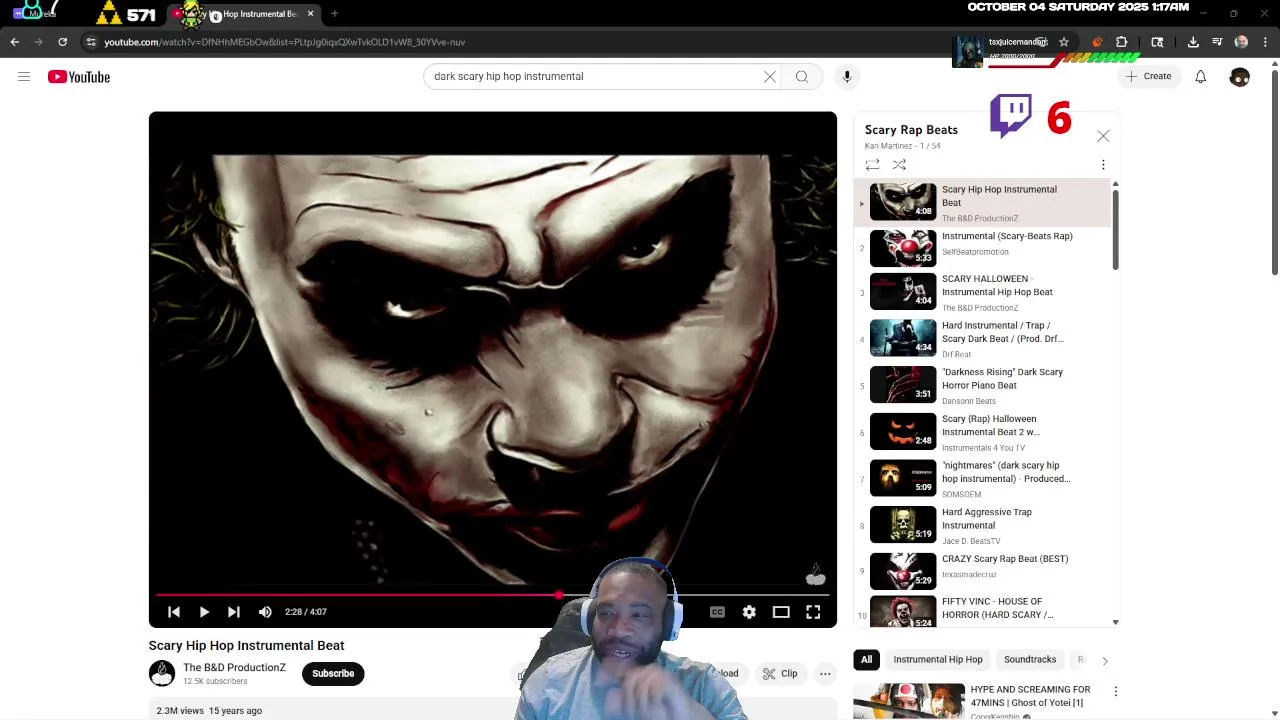
Task: Open browser downloads icon
Action: [x=1193, y=42]
